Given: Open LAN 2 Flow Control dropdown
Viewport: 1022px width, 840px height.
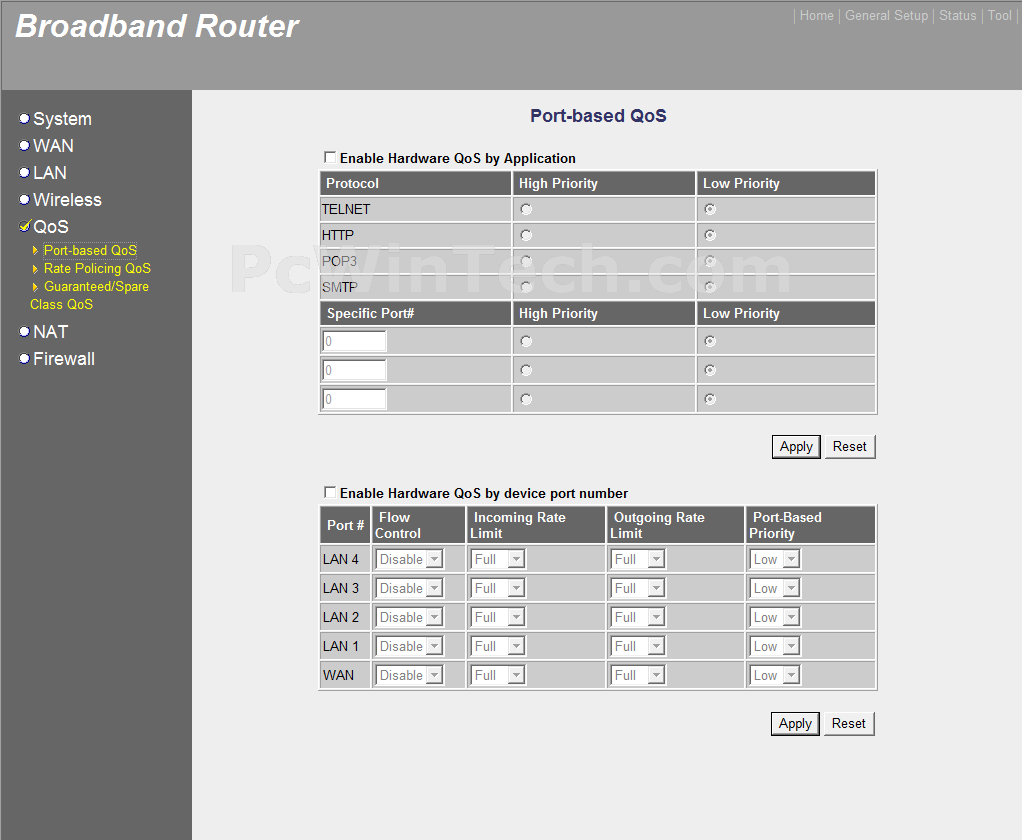Looking at the screenshot, I should [409, 617].
